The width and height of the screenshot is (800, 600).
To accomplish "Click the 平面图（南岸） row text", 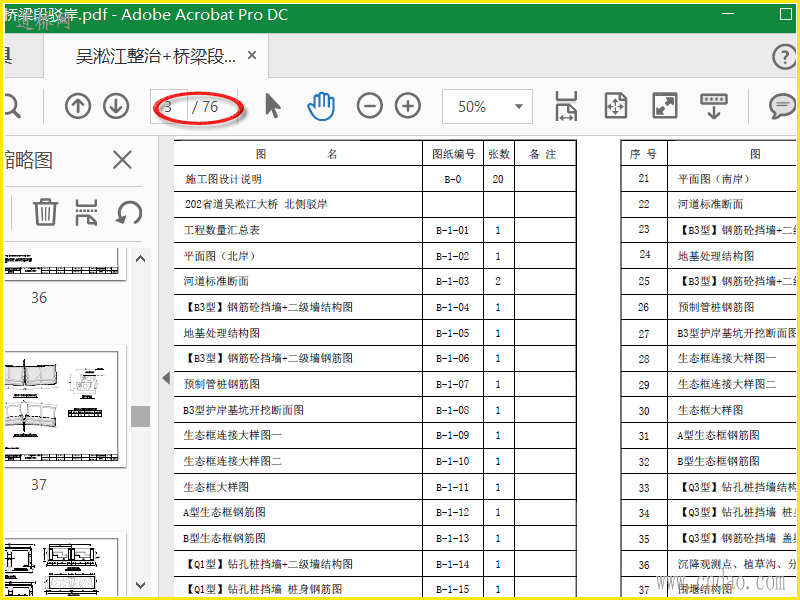I will (713, 179).
